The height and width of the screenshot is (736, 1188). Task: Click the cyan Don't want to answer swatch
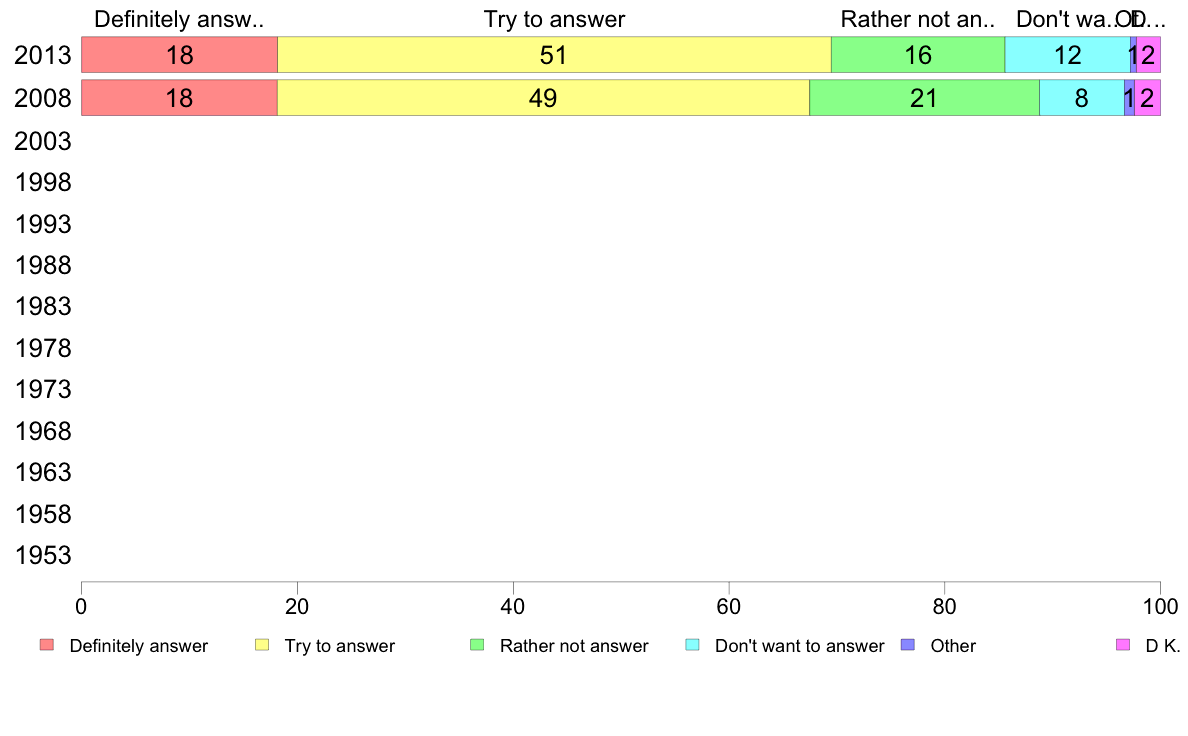tap(692, 645)
